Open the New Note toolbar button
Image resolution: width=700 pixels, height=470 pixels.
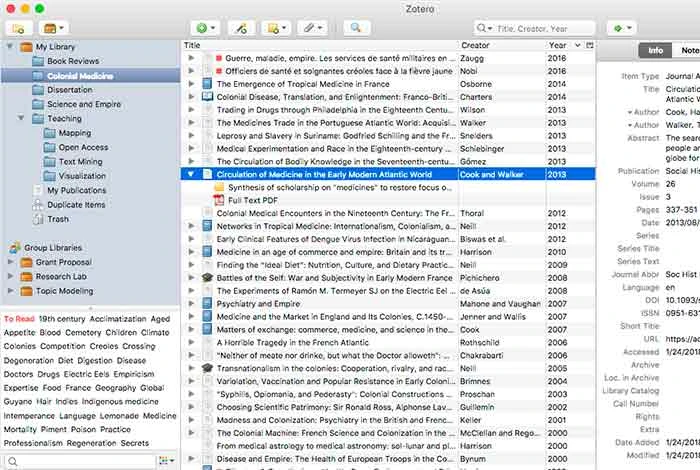point(276,29)
